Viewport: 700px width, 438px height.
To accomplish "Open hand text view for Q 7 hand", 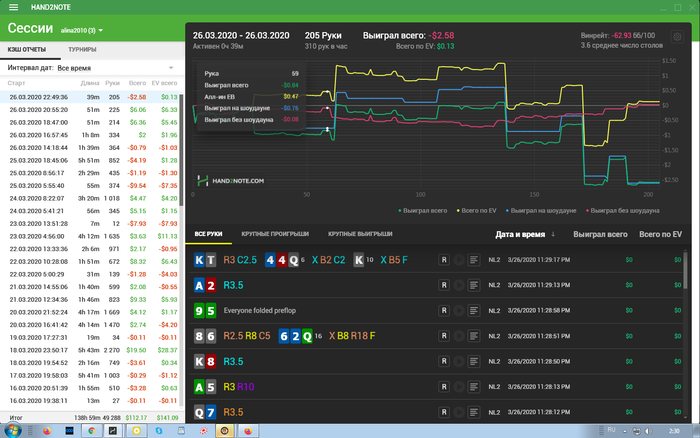I will pyautogui.click(x=474, y=412).
